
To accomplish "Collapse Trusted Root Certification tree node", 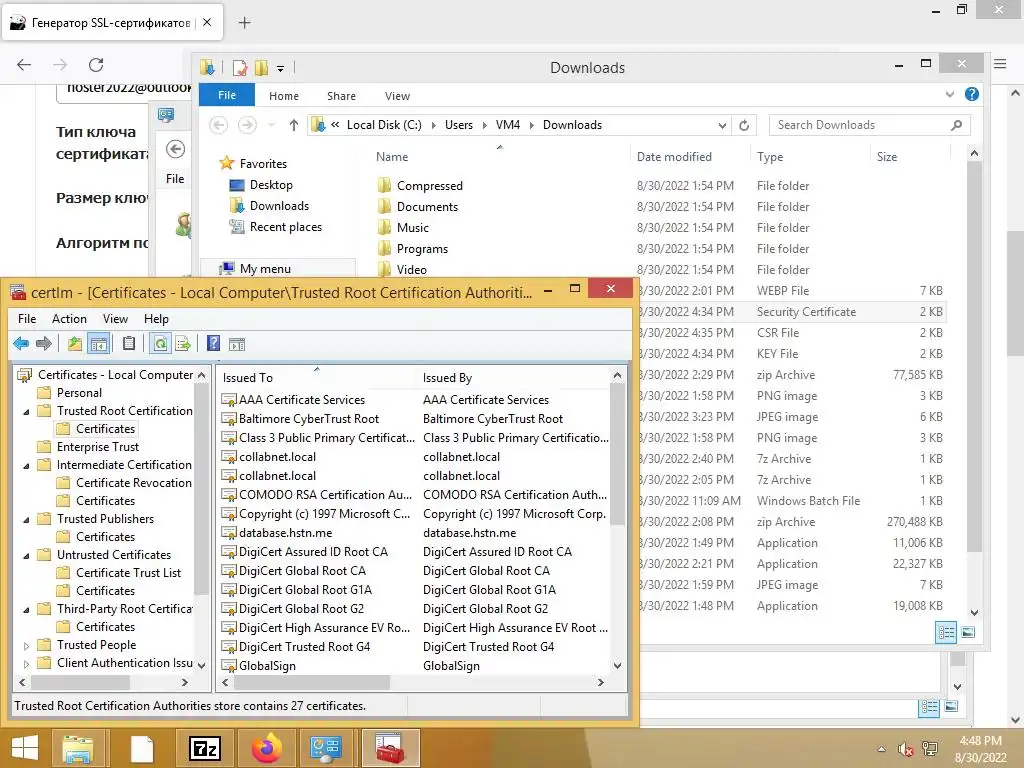I will point(26,411).
